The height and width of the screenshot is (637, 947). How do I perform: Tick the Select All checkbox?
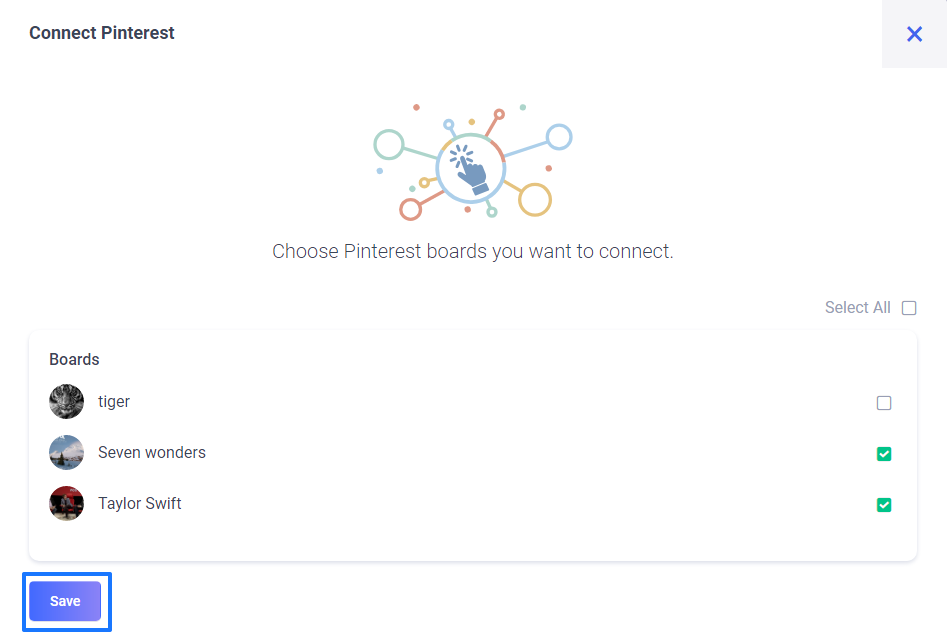[x=909, y=308]
